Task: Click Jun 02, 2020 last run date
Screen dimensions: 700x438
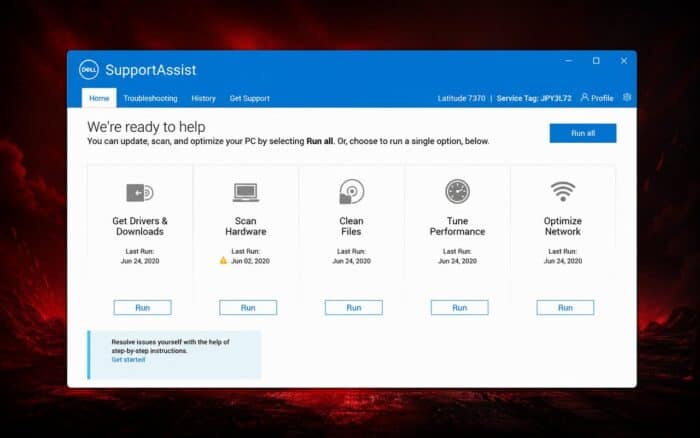Action: tap(250, 261)
